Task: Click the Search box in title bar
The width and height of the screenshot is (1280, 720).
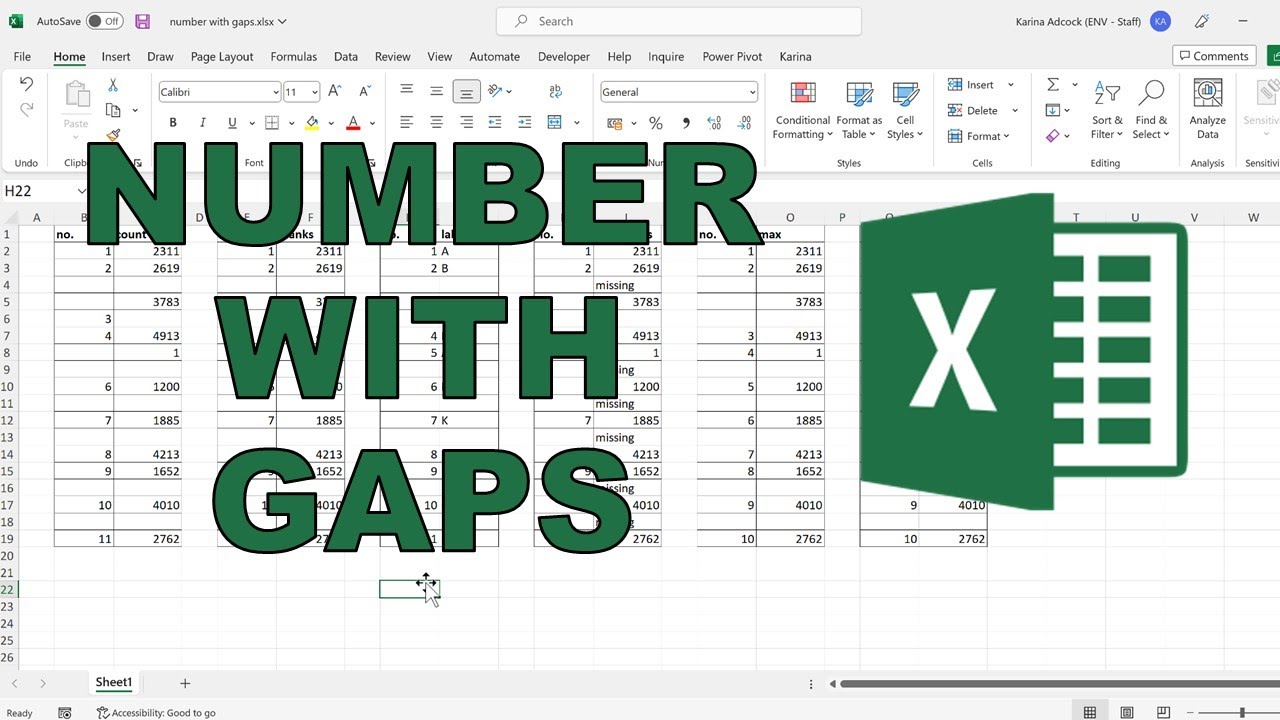Action: click(678, 21)
